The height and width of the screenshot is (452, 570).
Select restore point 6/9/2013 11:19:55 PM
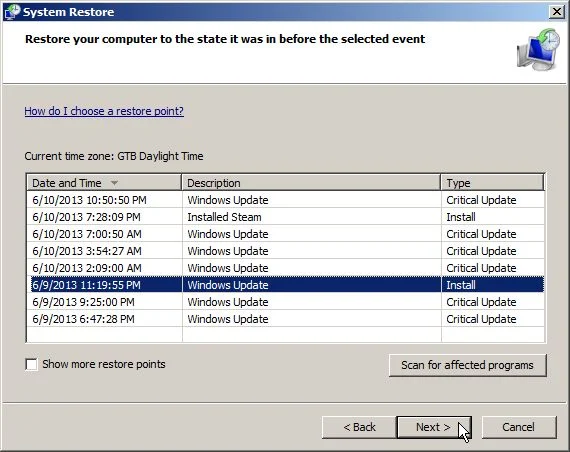(x=285, y=285)
